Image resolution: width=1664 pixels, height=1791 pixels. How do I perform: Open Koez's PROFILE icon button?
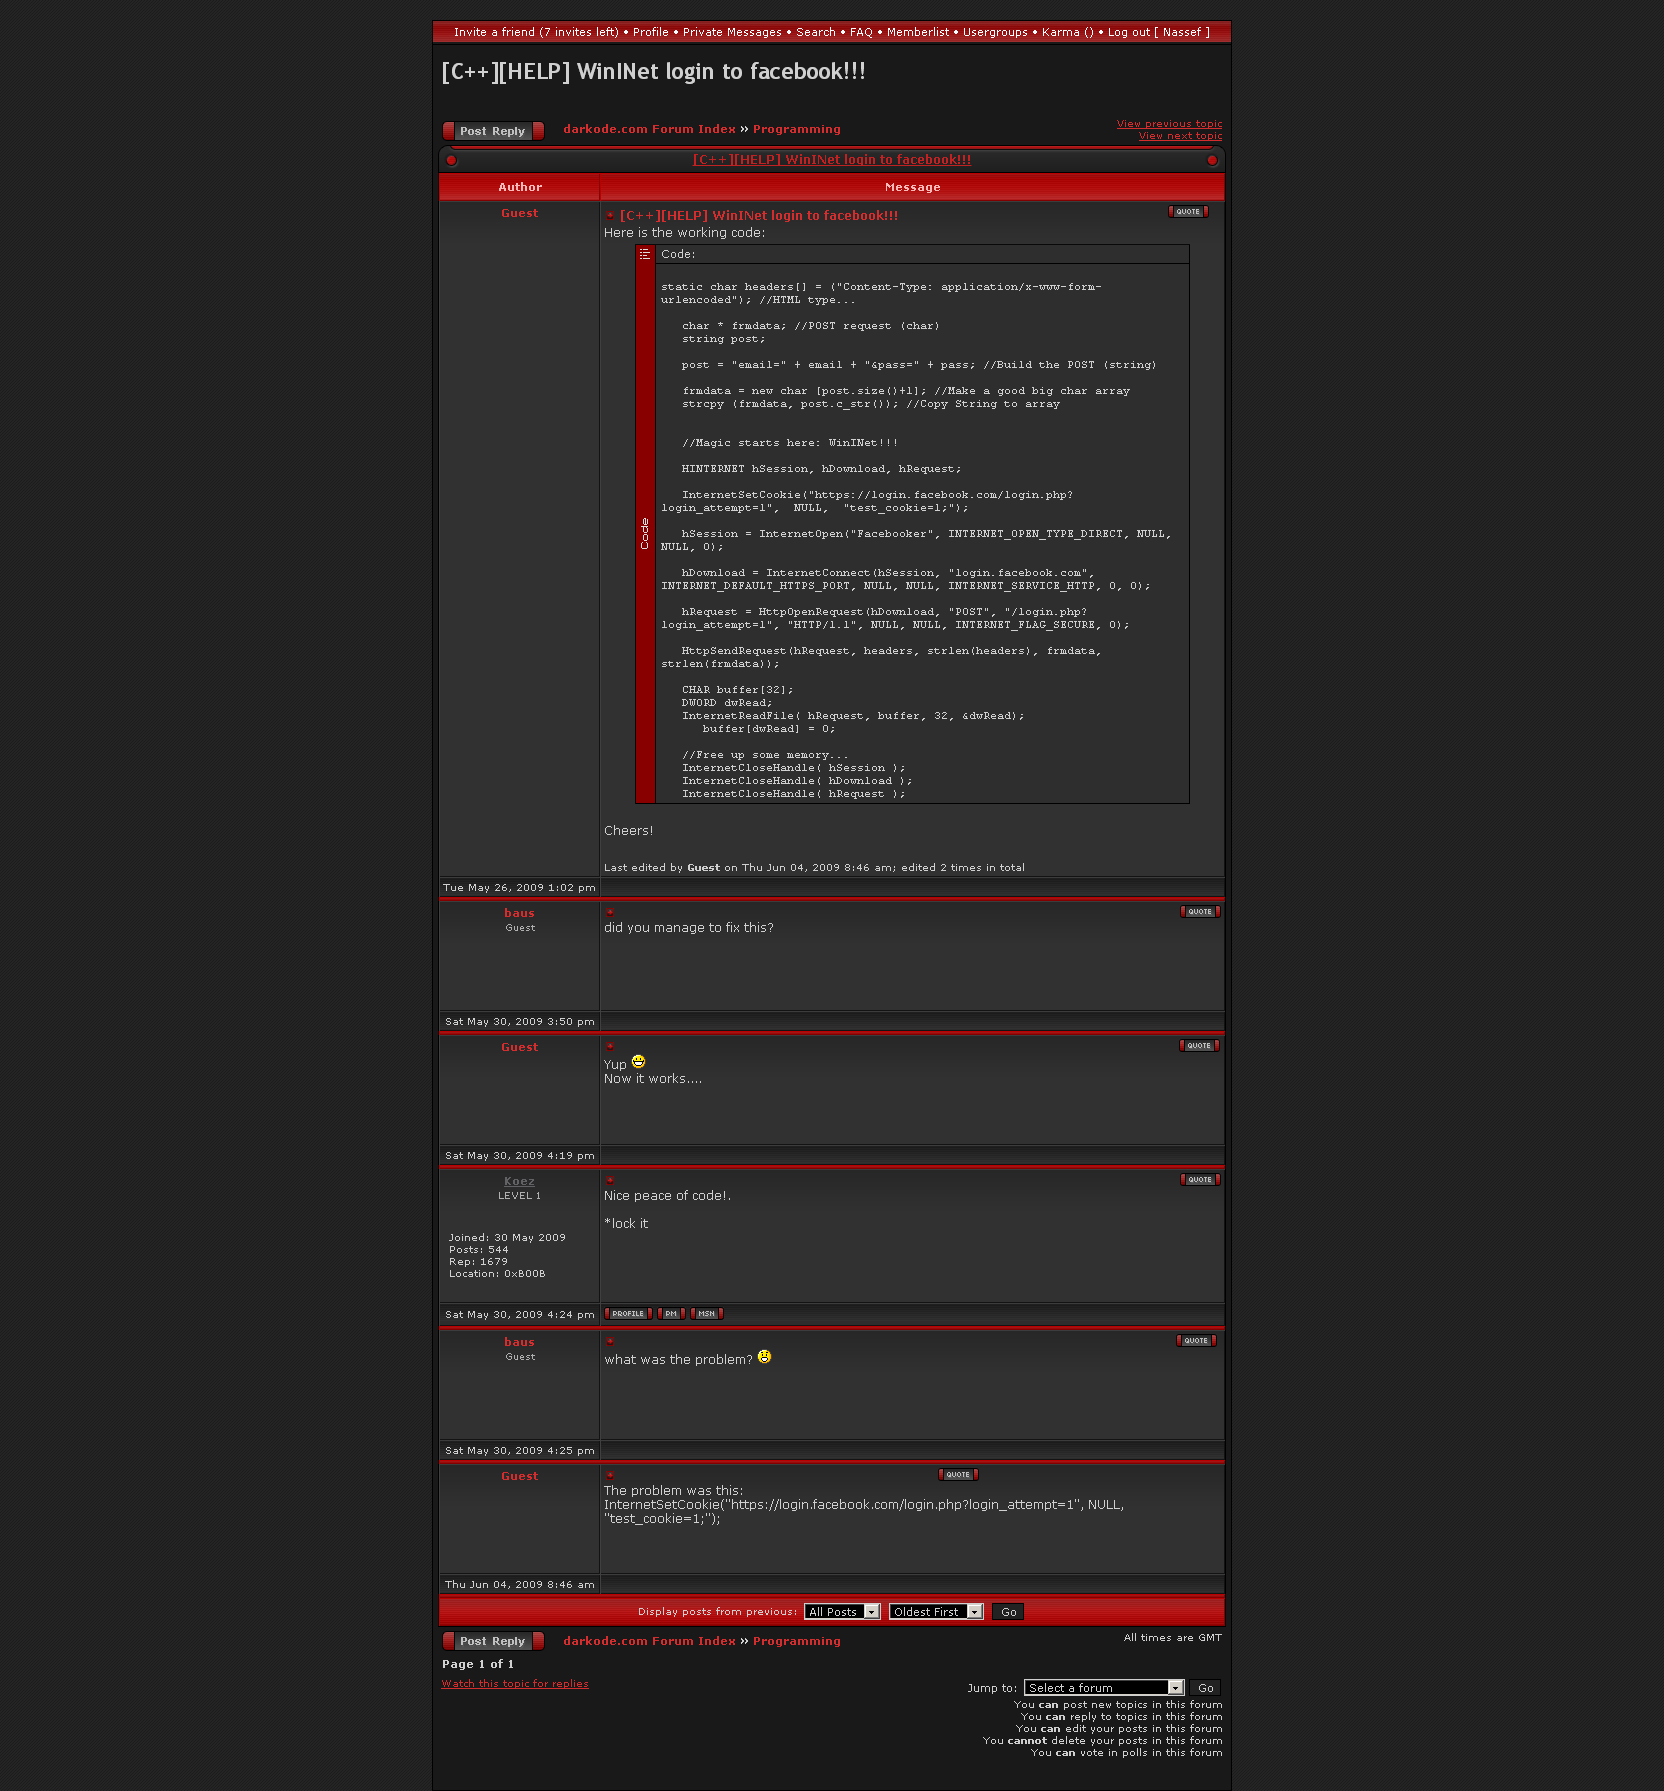[628, 1314]
